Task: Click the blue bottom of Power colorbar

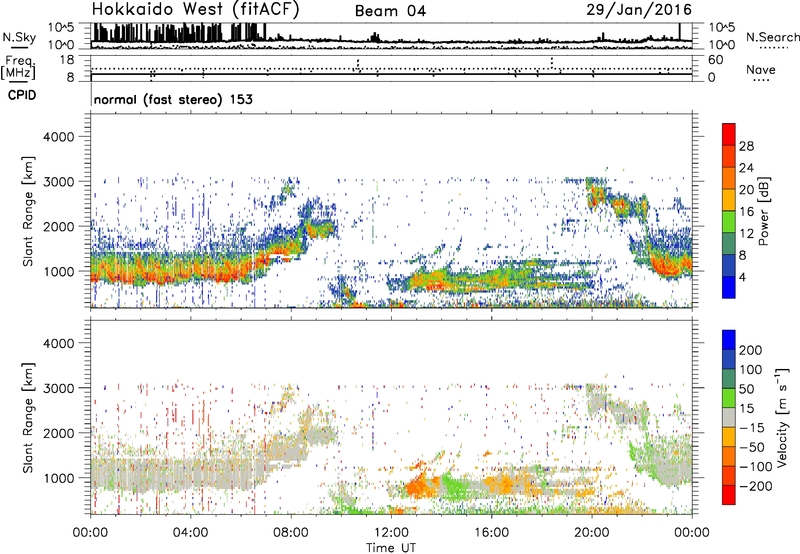Action: click(x=729, y=287)
